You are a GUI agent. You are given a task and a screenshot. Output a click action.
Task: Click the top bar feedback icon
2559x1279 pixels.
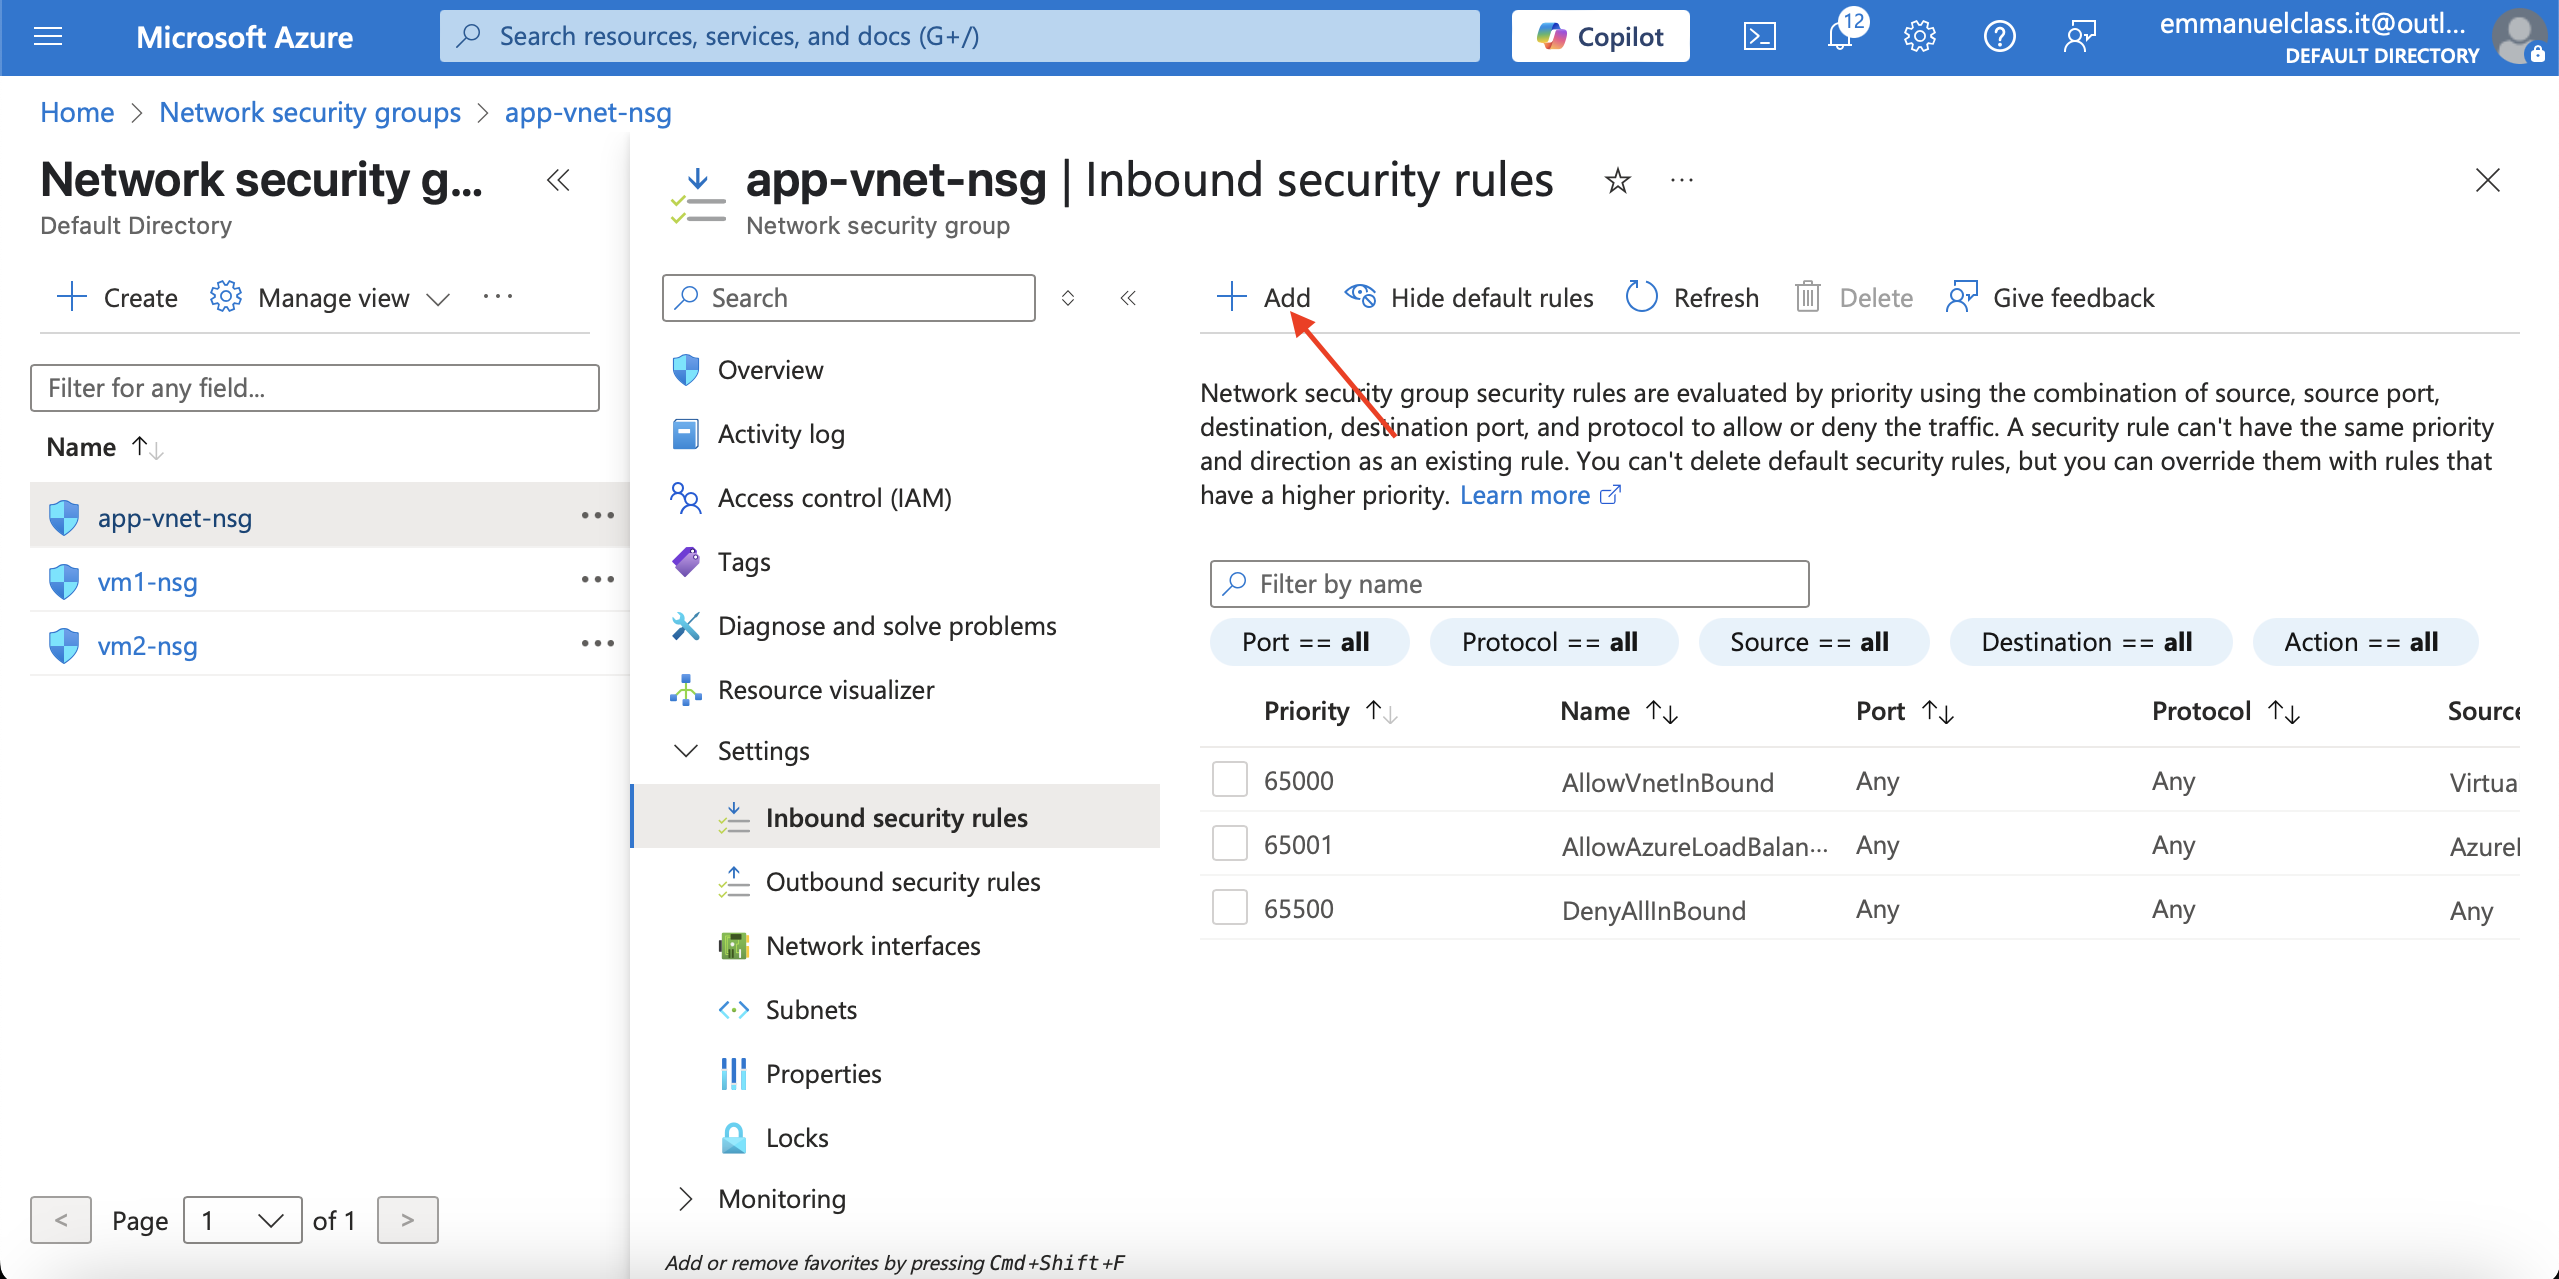(2079, 37)
